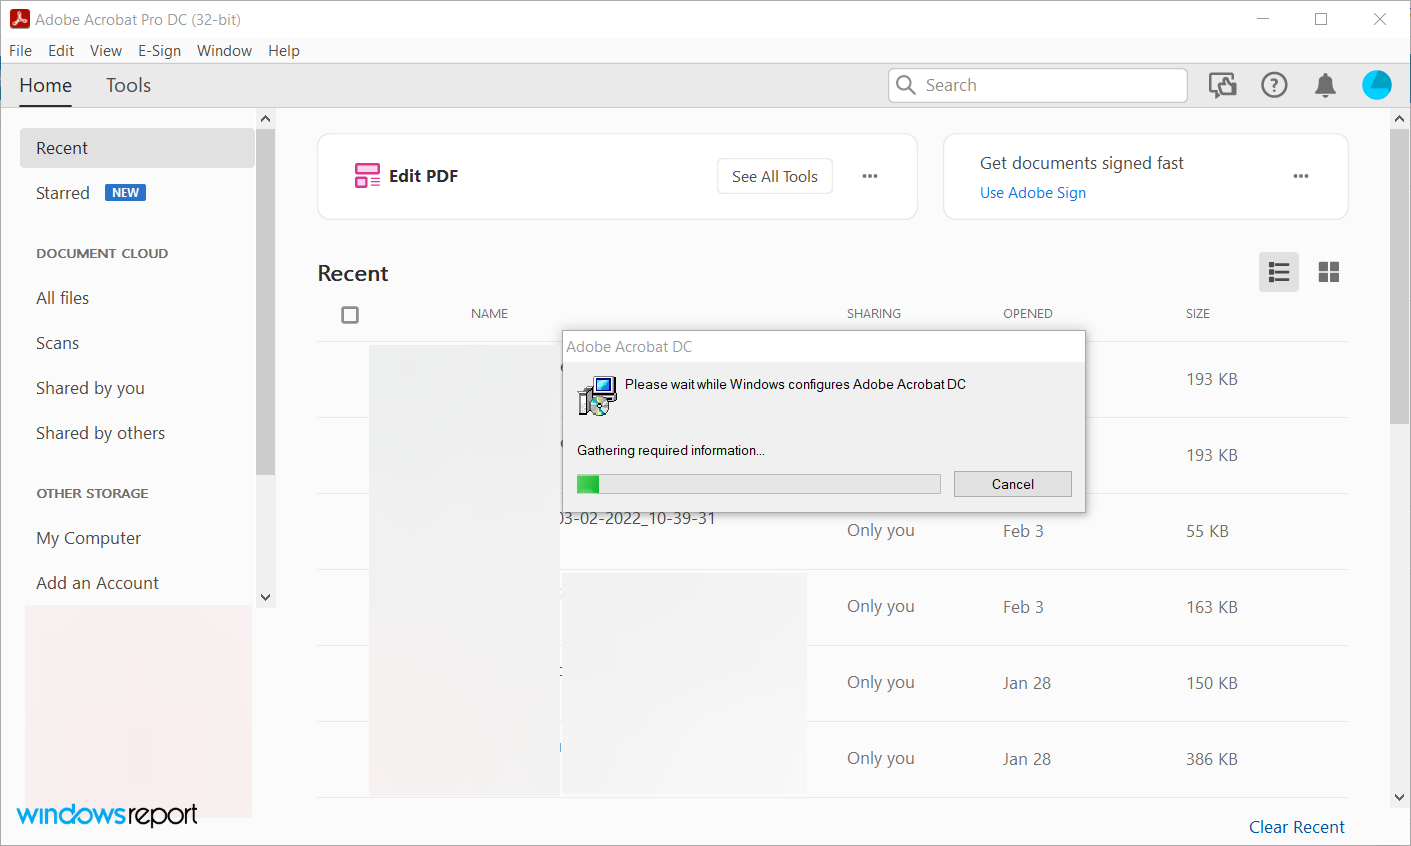The image size is (1411, 846).
Task: Click the search magnifier icon
Action: pos(906,85)
